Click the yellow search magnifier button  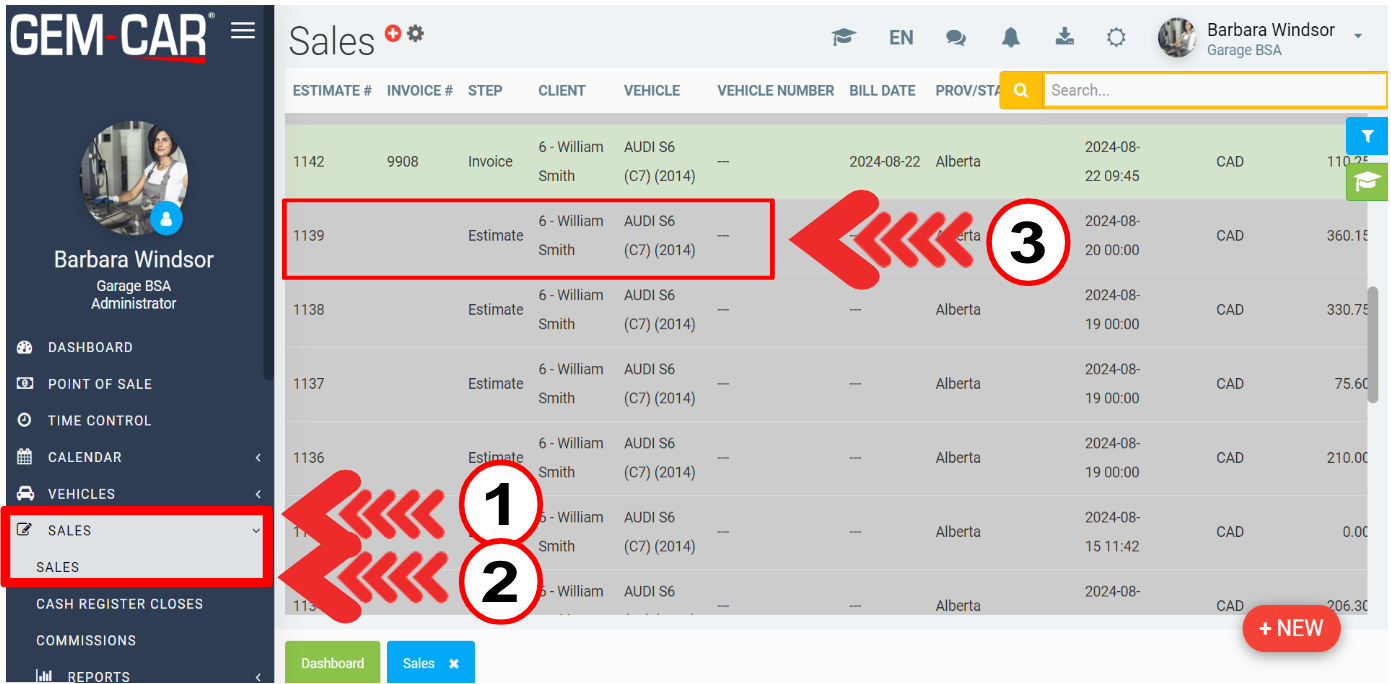click(x=1020, y=90)
